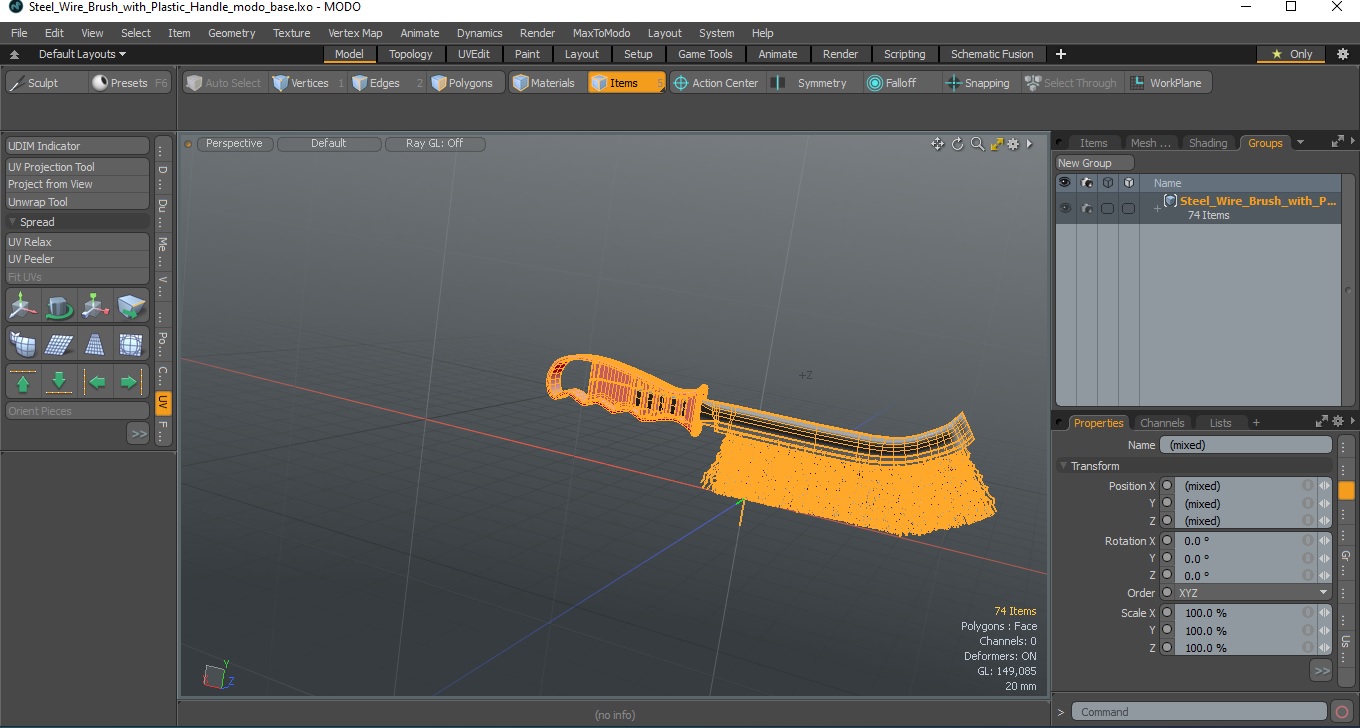
Task: Activate Items selection mode
Action: 626,83
